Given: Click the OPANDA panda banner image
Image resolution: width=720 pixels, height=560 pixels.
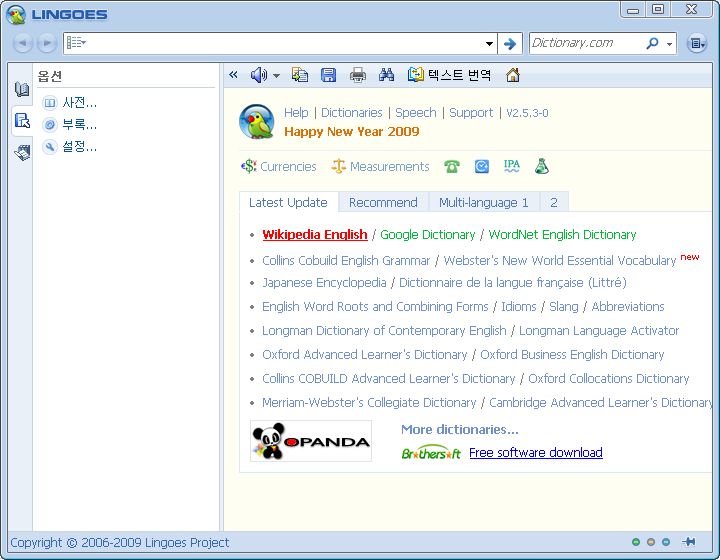Looking at the screenshot, I should coord(311,441).
